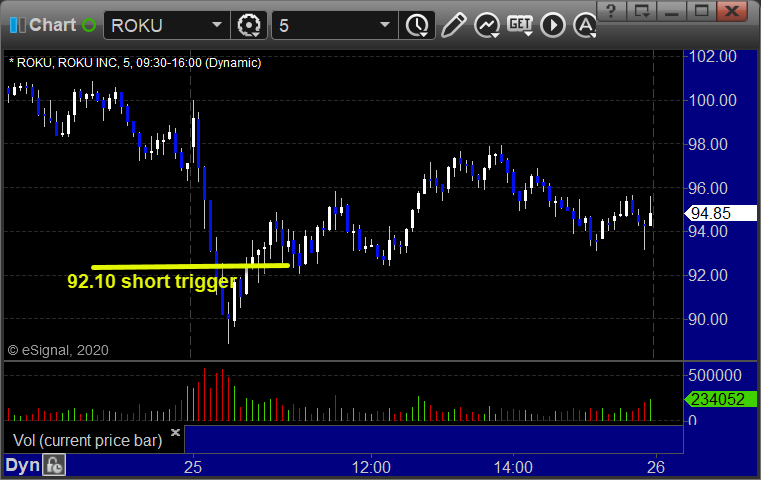Click the Chart window title label
The width and height of the screenshot is (761, 480).
[x=52, y=25]
